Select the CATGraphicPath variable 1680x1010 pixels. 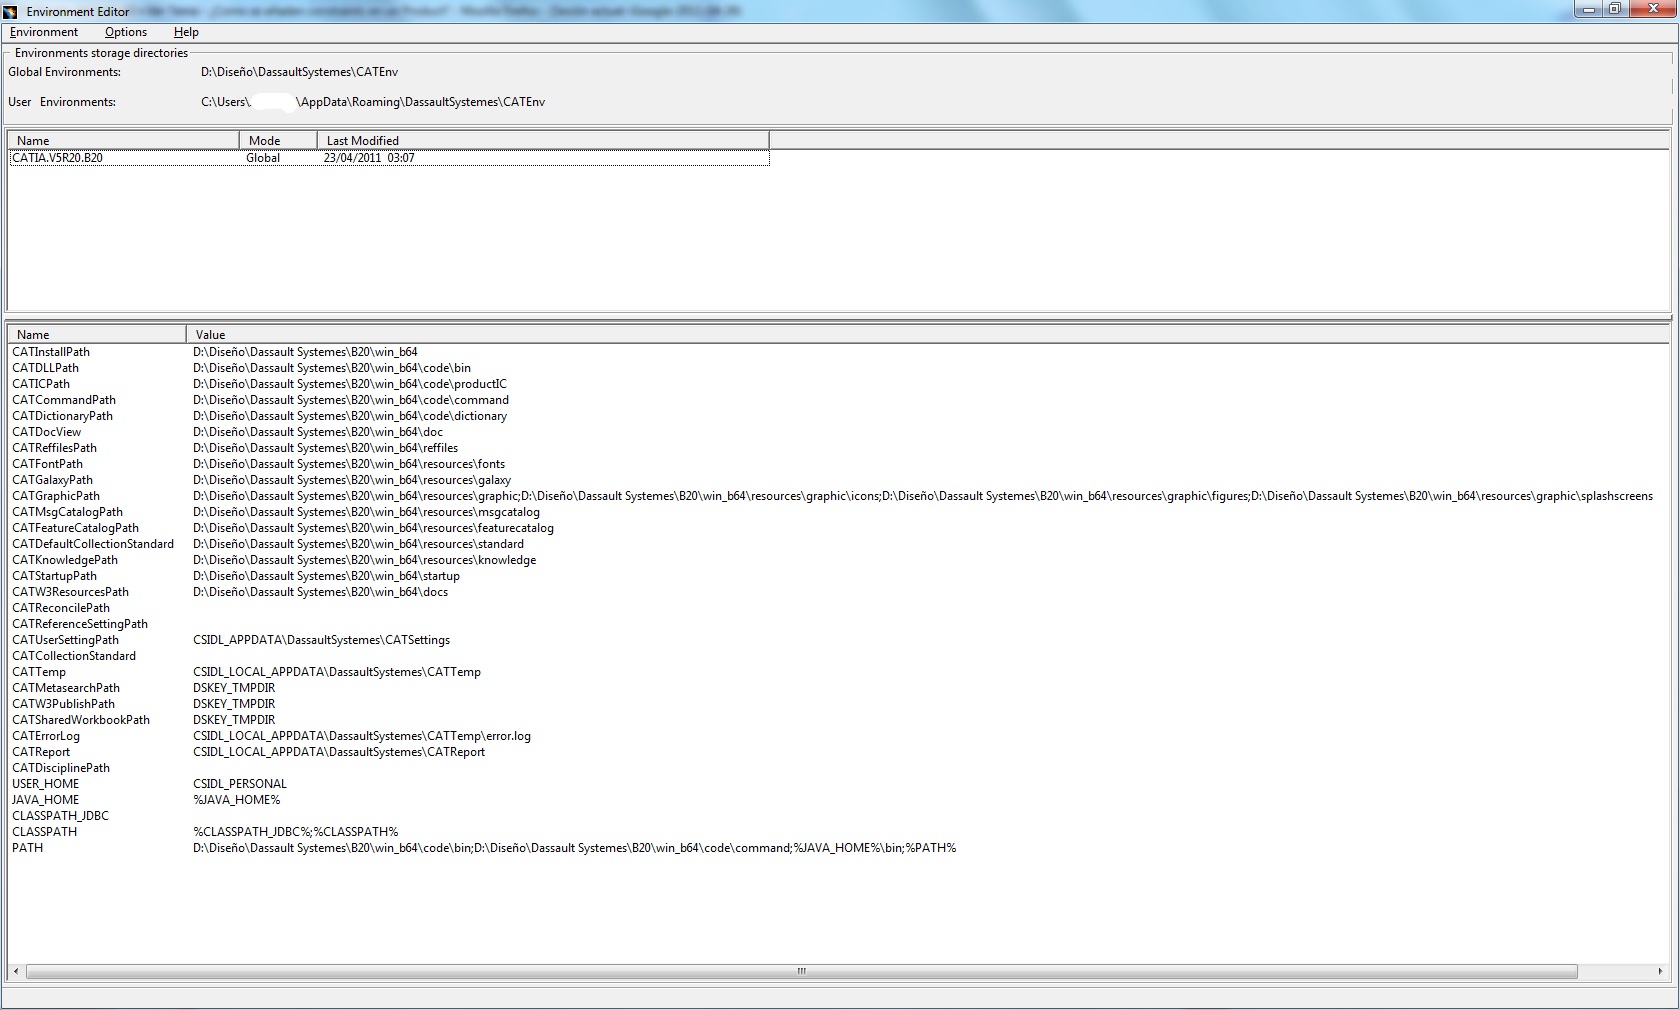coord(56,496)
